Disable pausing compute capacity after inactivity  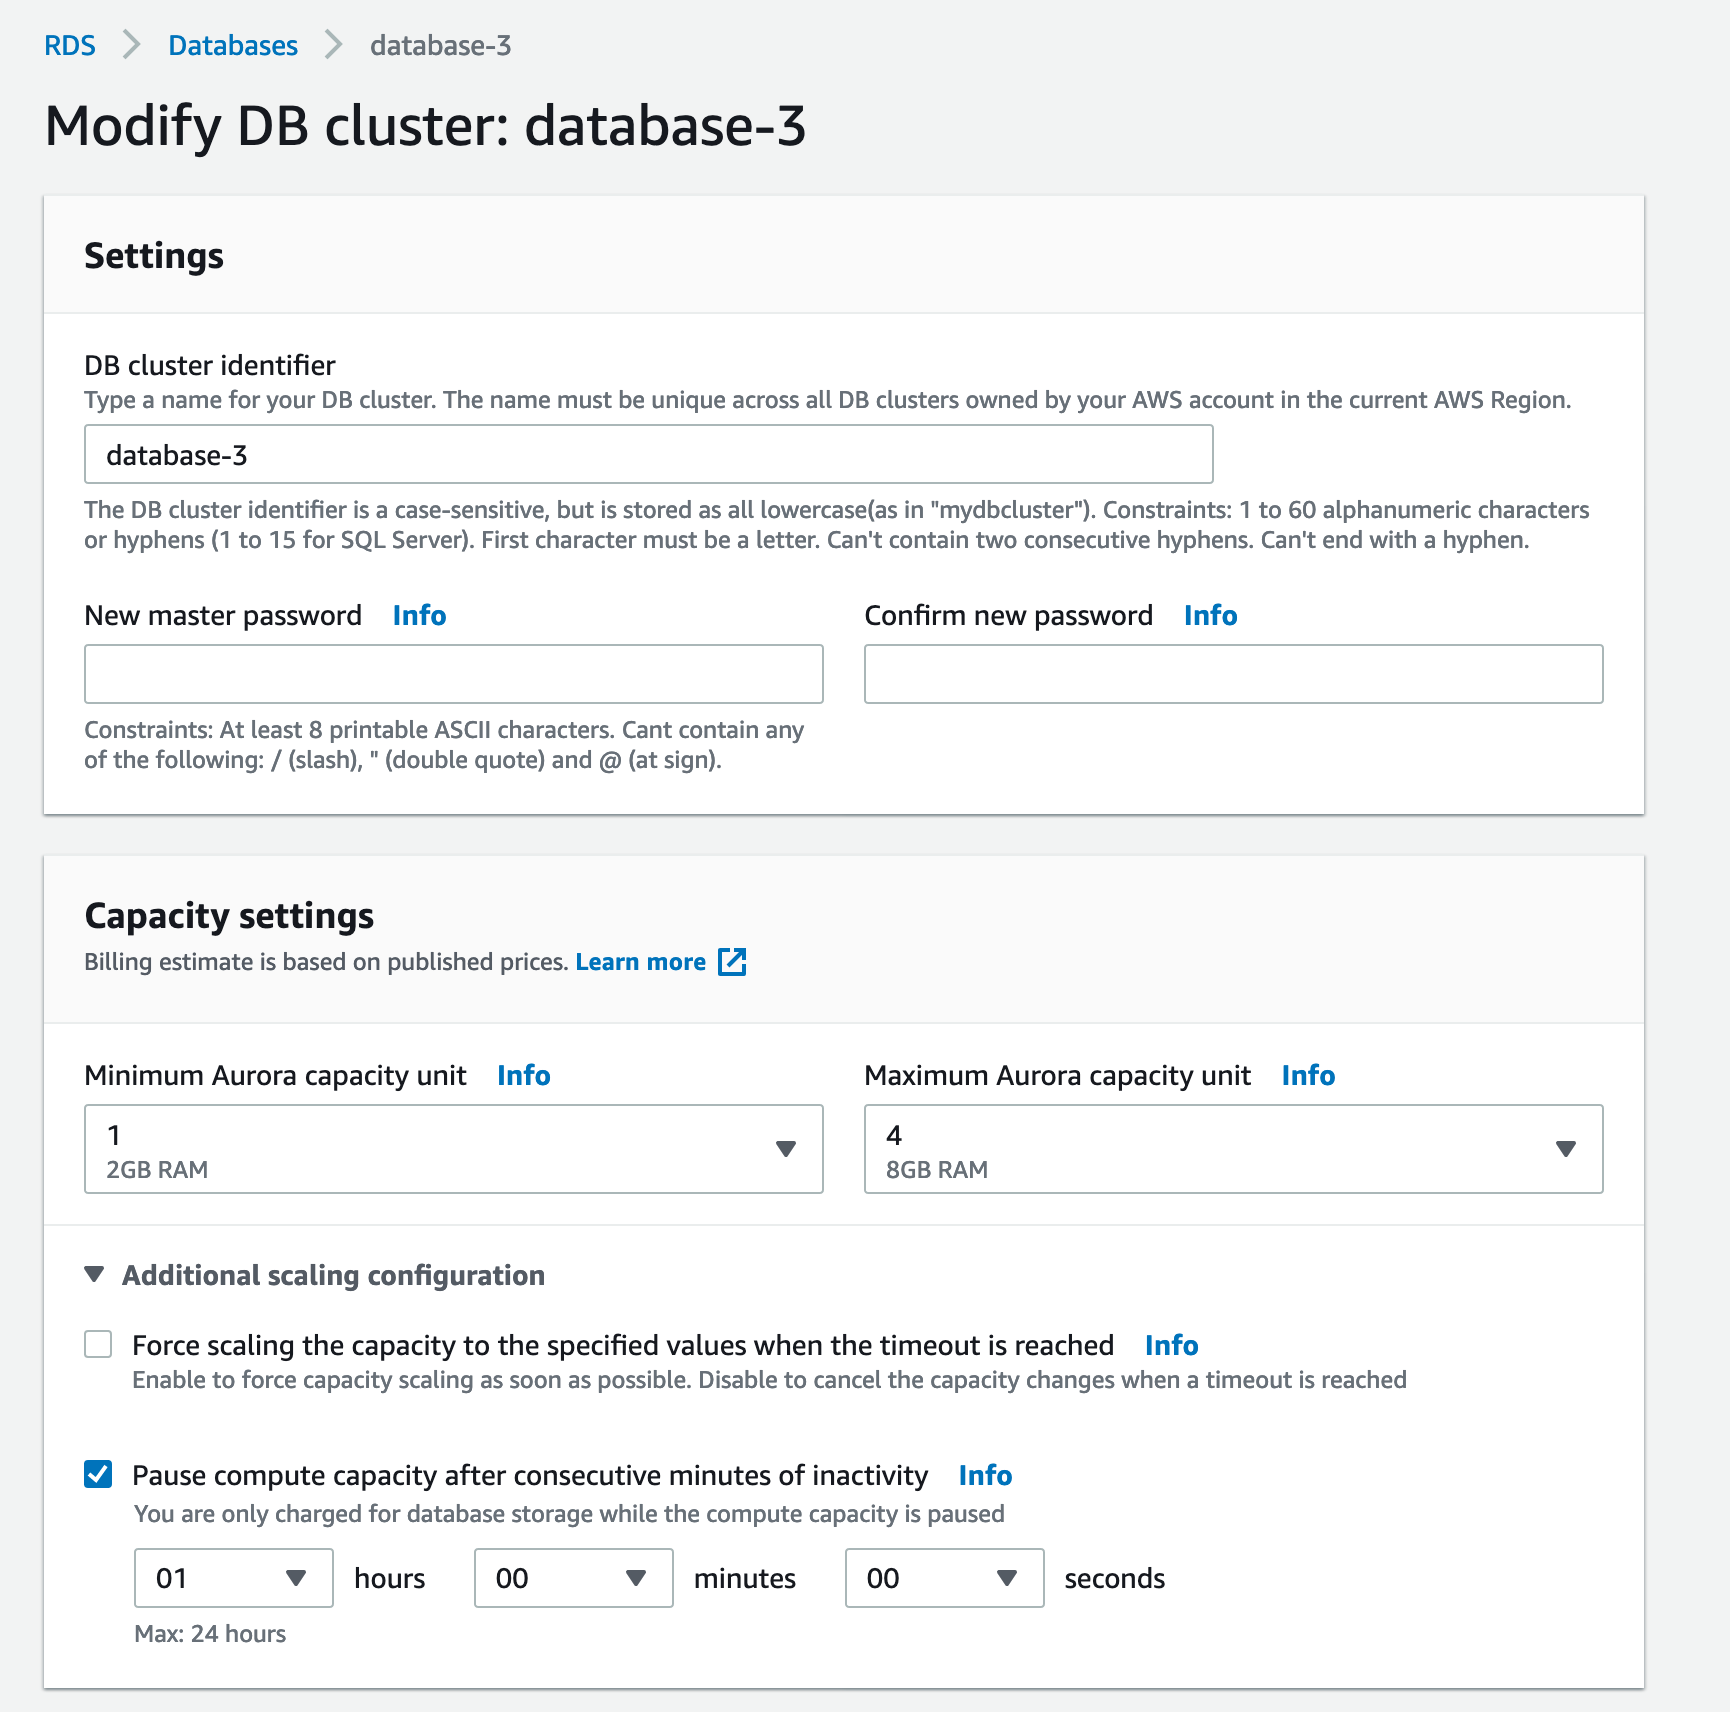(x=98, y=1474)
